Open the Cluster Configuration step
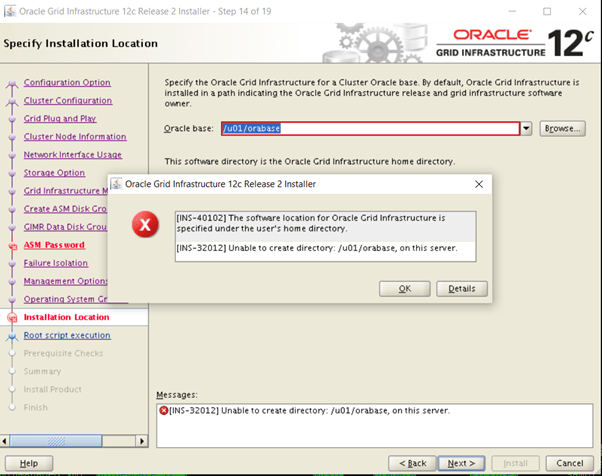602x476 pixels. pos(68,101)
